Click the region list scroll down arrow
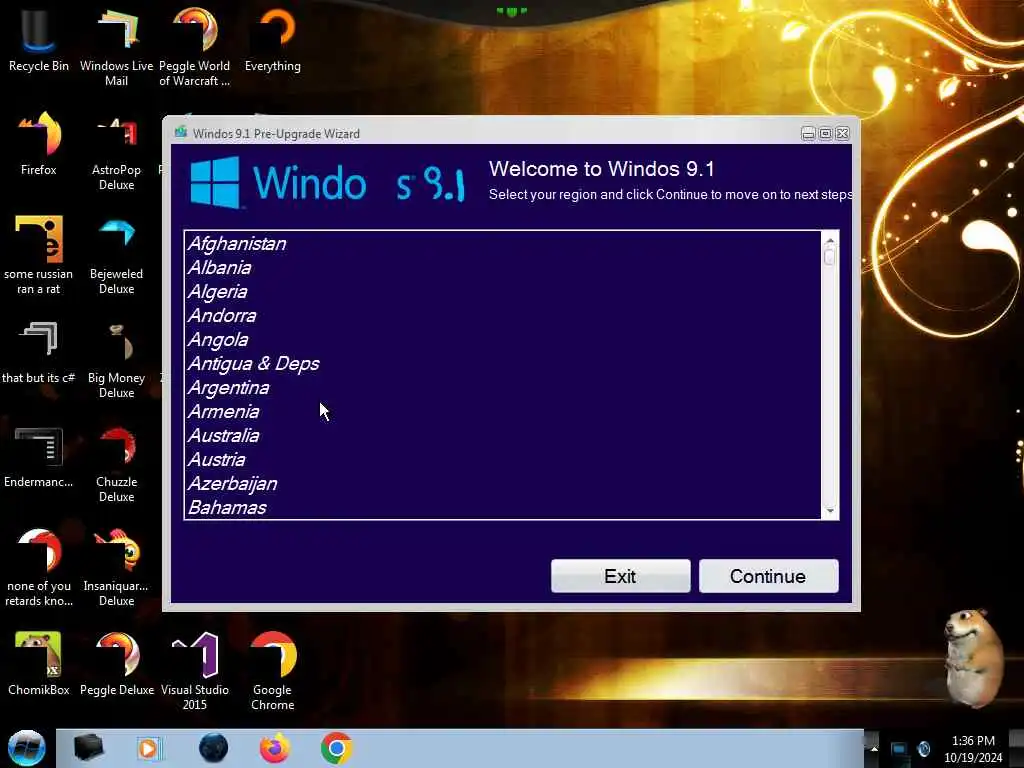1024x768 pixels. 830,511
